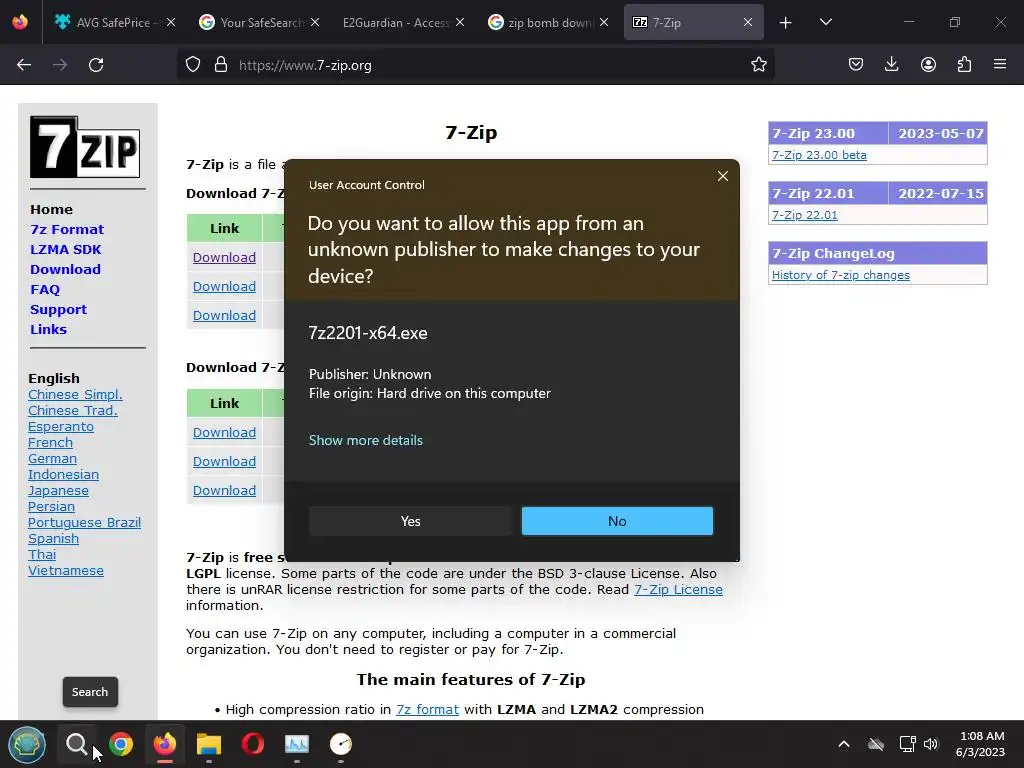Open 7-Zip 22.01 link

click(x=805, y=215)
